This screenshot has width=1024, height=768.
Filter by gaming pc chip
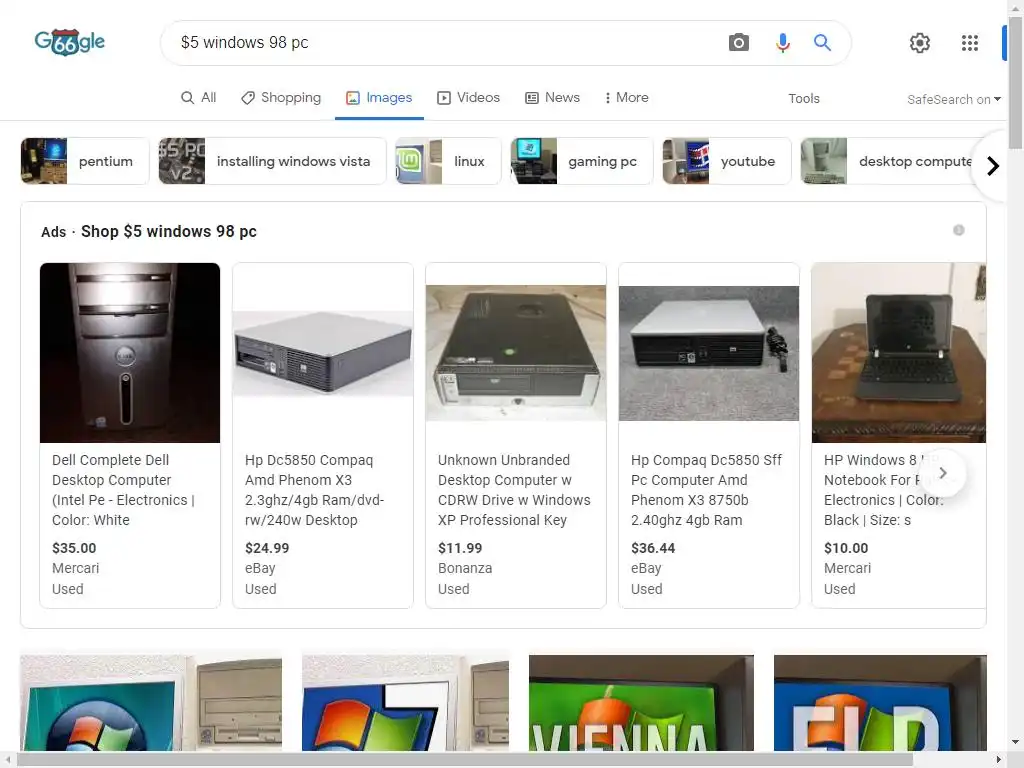click(x=581, y=161)
